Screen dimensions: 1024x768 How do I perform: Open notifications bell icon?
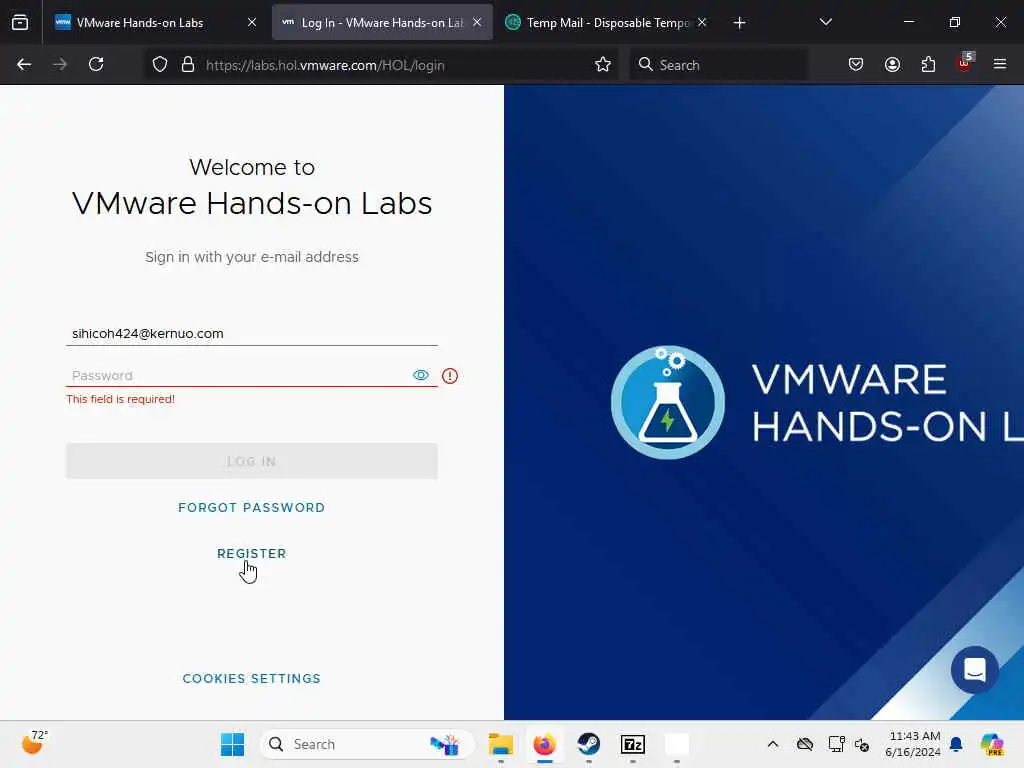[956, 744]
